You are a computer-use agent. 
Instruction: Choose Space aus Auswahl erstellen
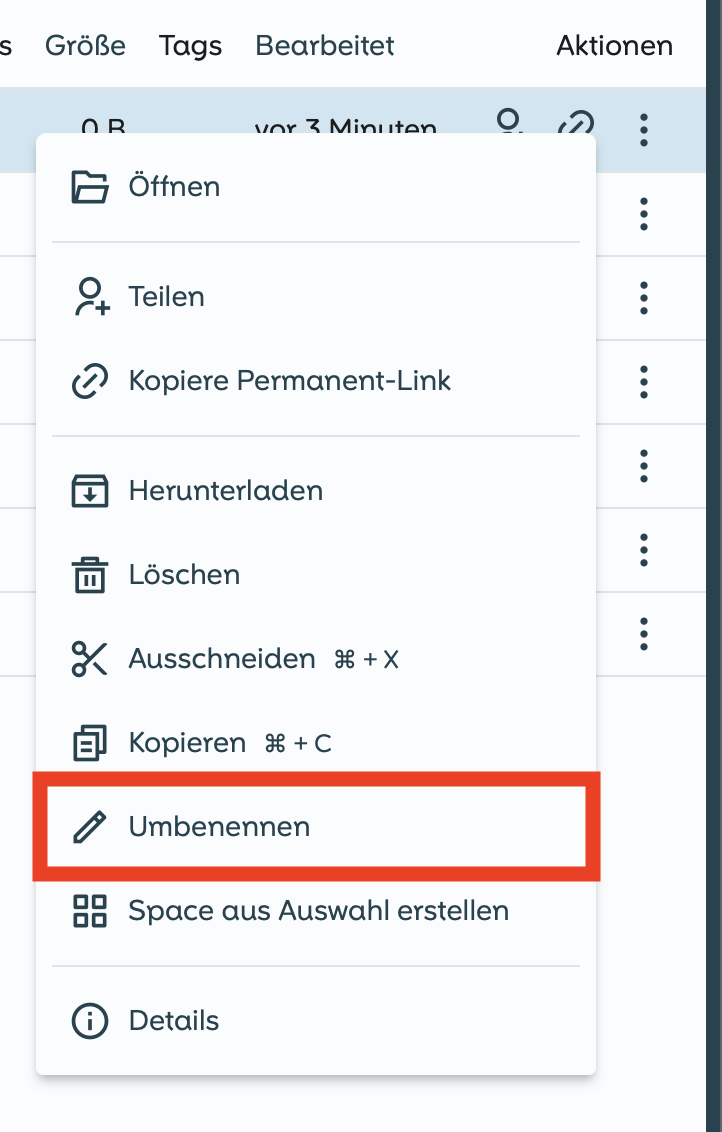click(x=318, y=911)
